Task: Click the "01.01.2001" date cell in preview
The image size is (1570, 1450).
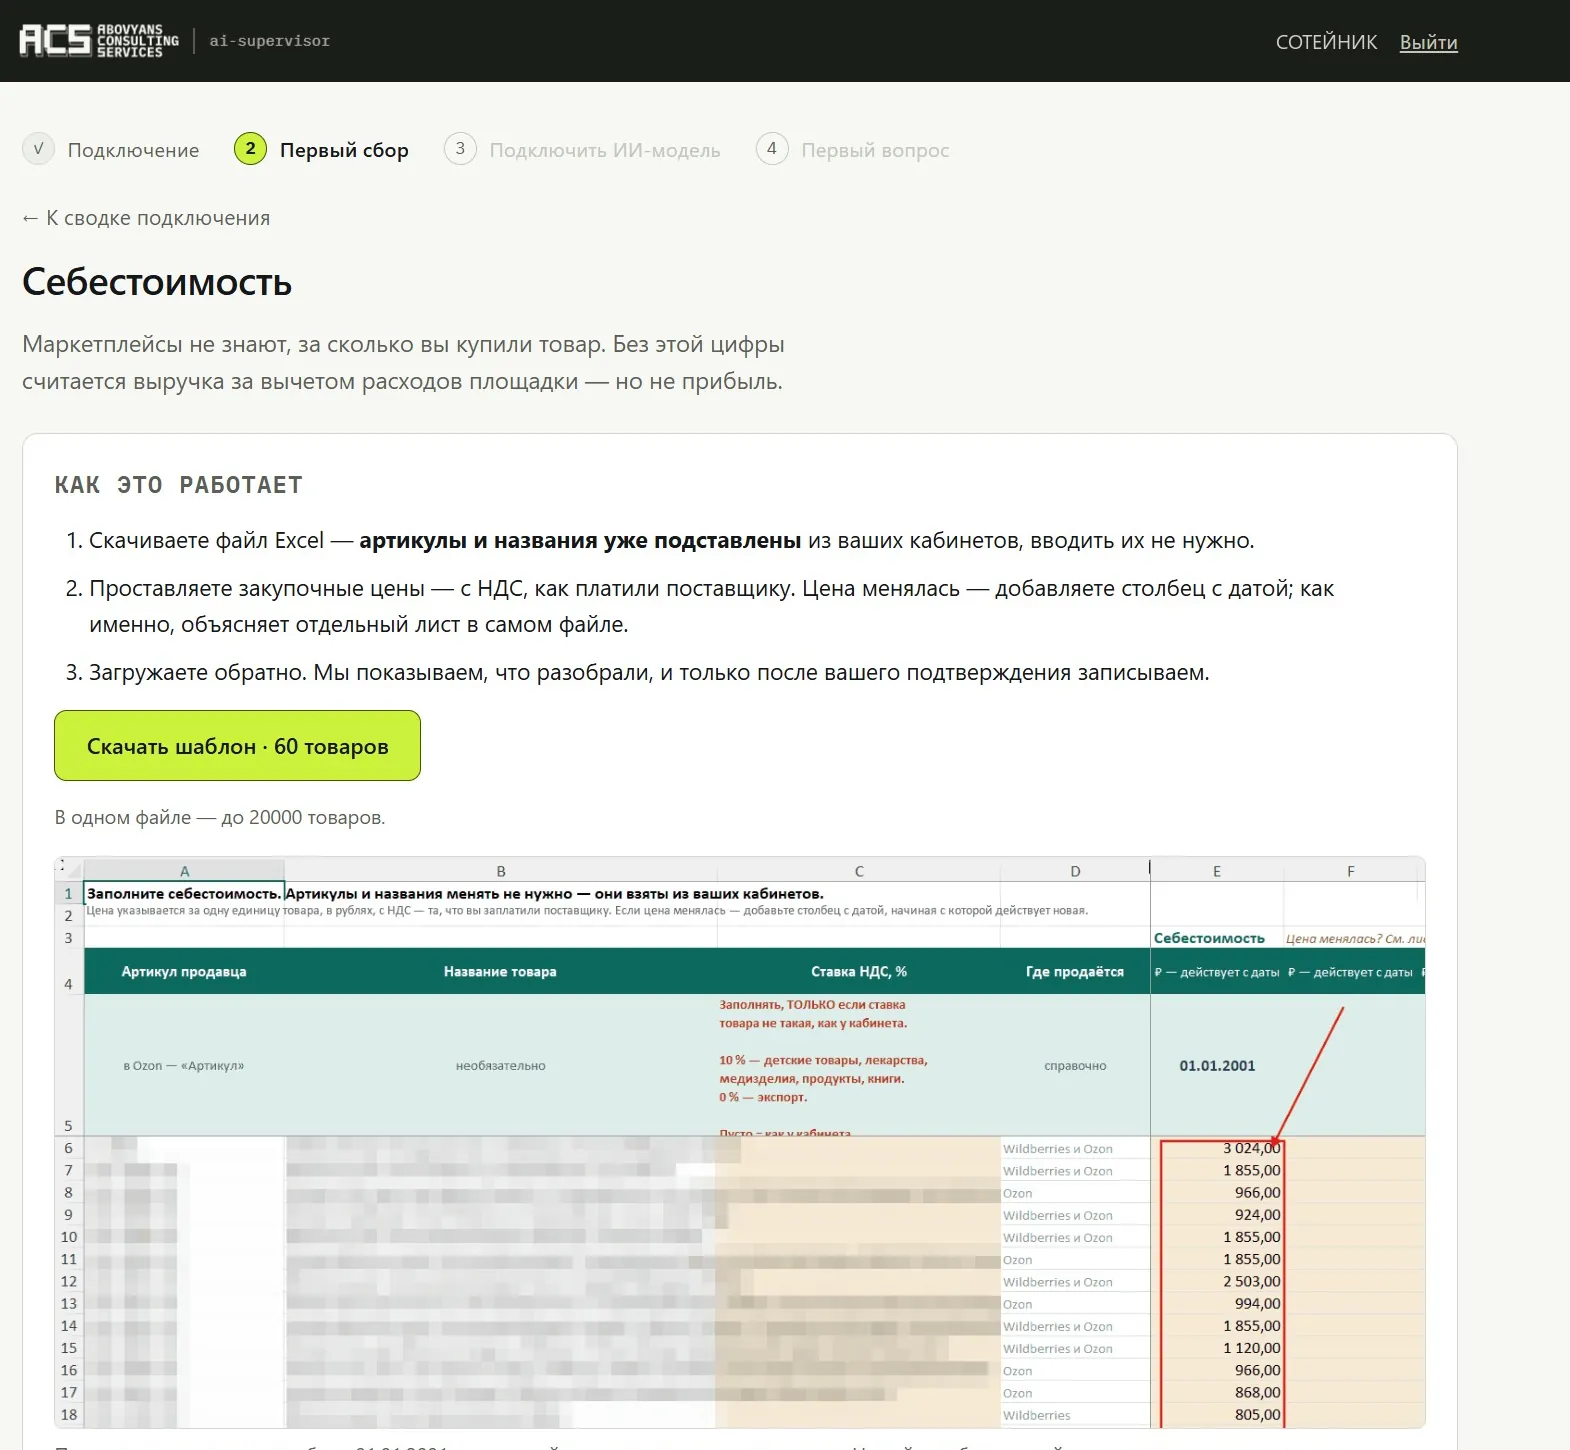Action: 1217,1066
